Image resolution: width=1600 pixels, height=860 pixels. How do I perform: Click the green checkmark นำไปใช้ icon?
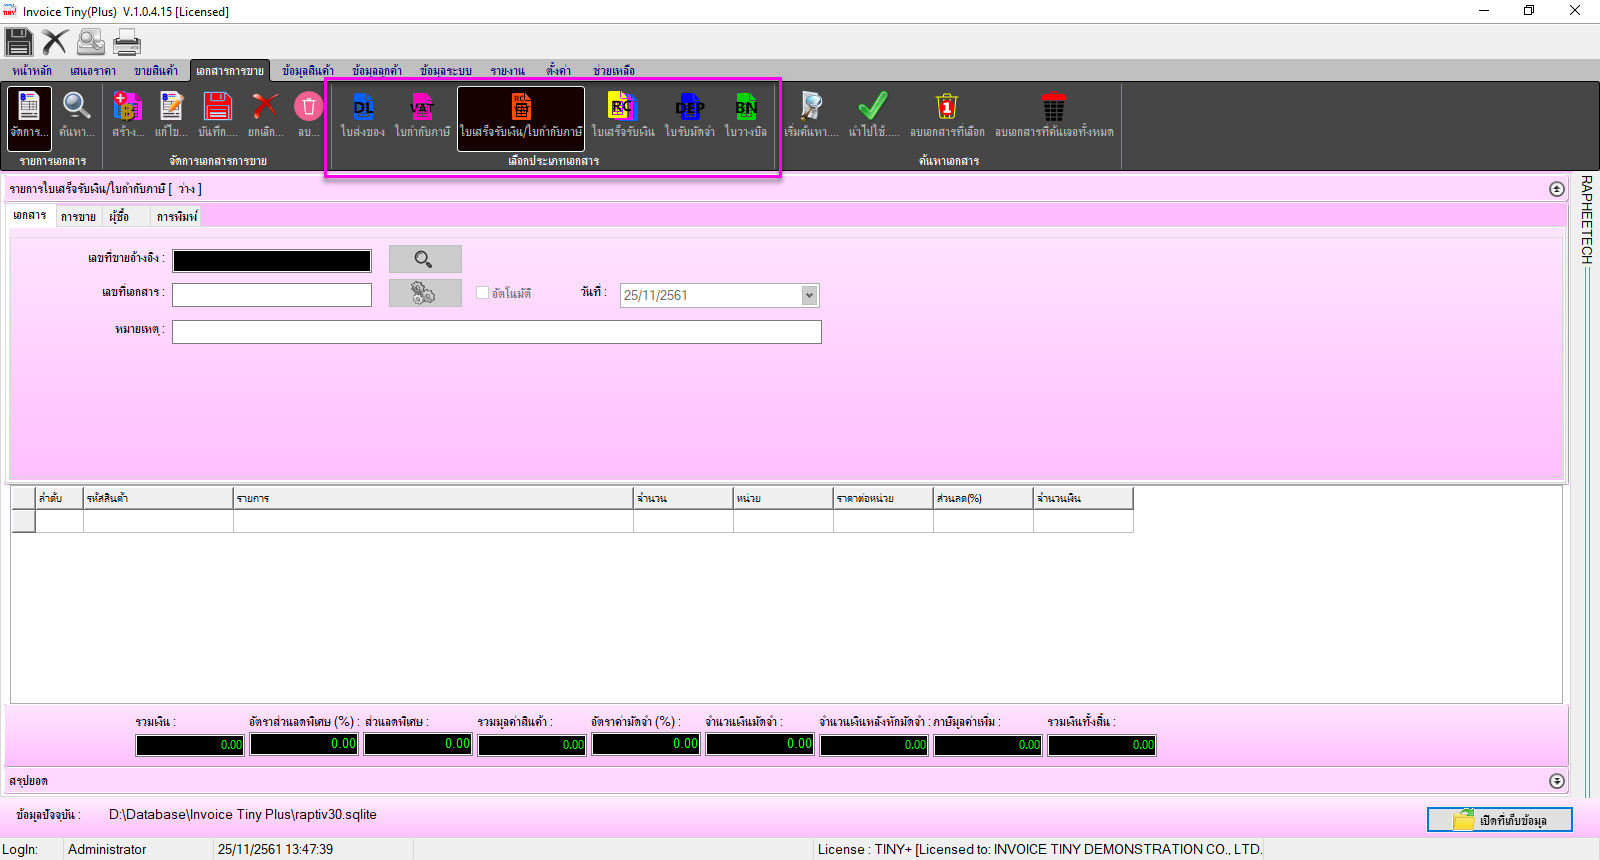[x=873, y=117]
